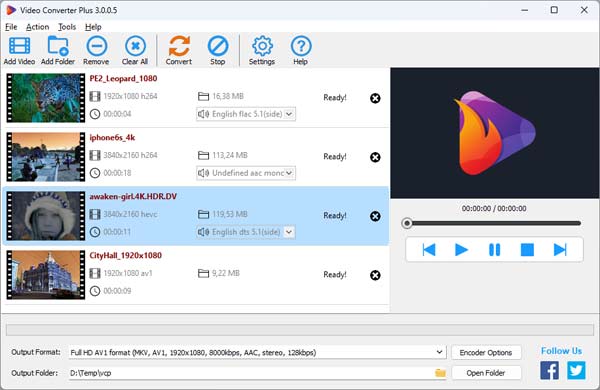
Task: Open Settings from the gear icon
Action: tap(262, 46)
